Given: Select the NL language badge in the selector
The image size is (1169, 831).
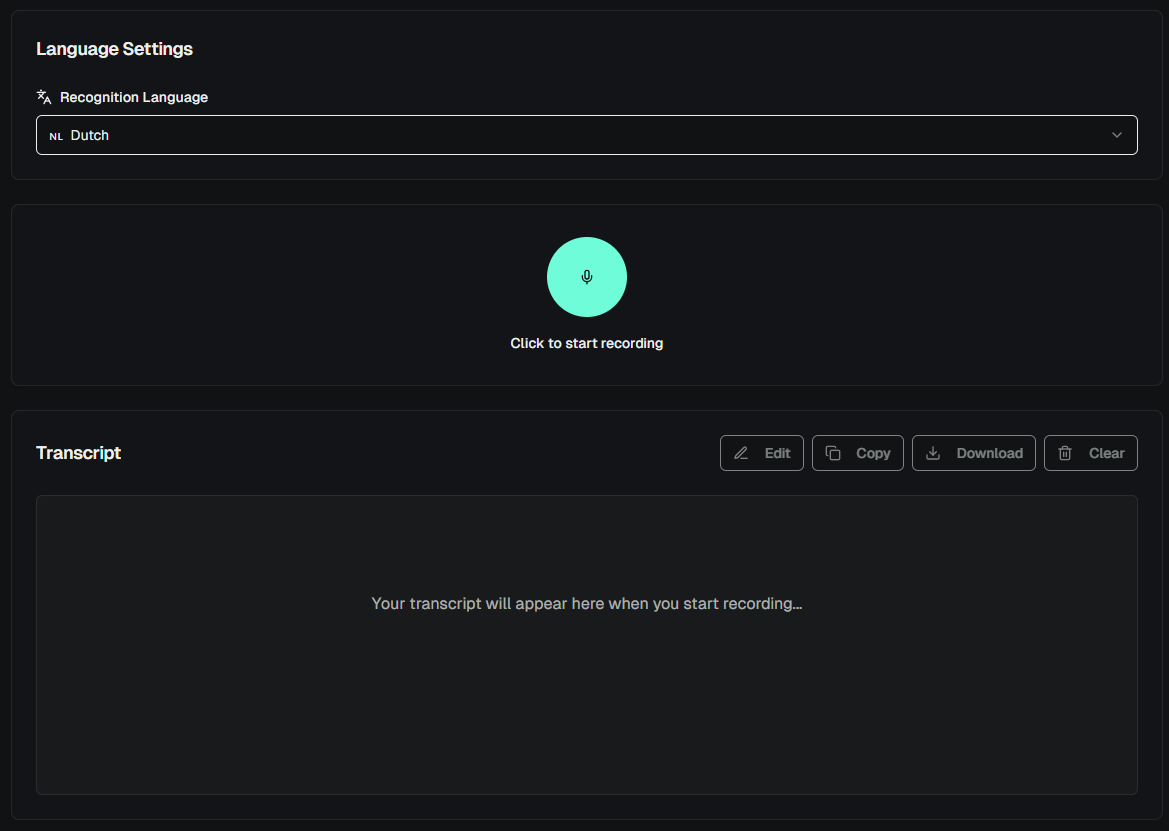Looking at the screenshot, I should 56,135.
